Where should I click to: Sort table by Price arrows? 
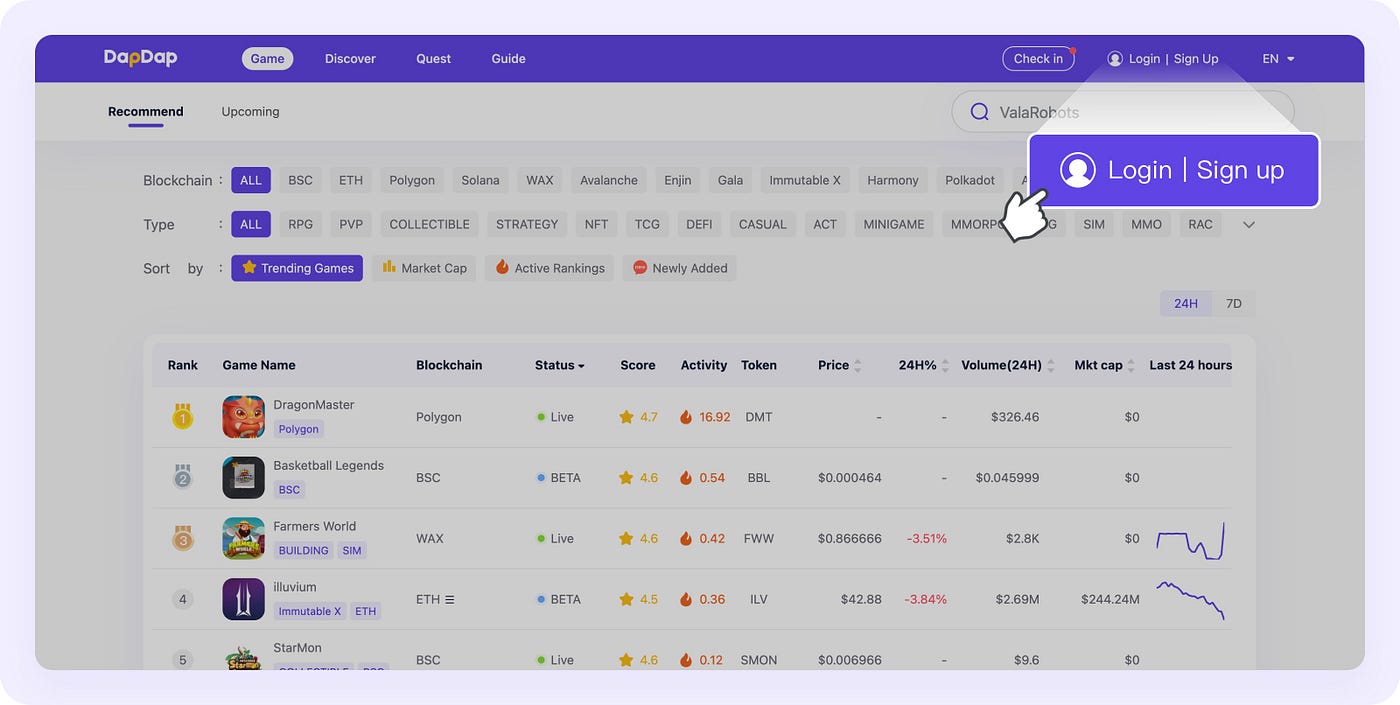[x=857, y=366]
